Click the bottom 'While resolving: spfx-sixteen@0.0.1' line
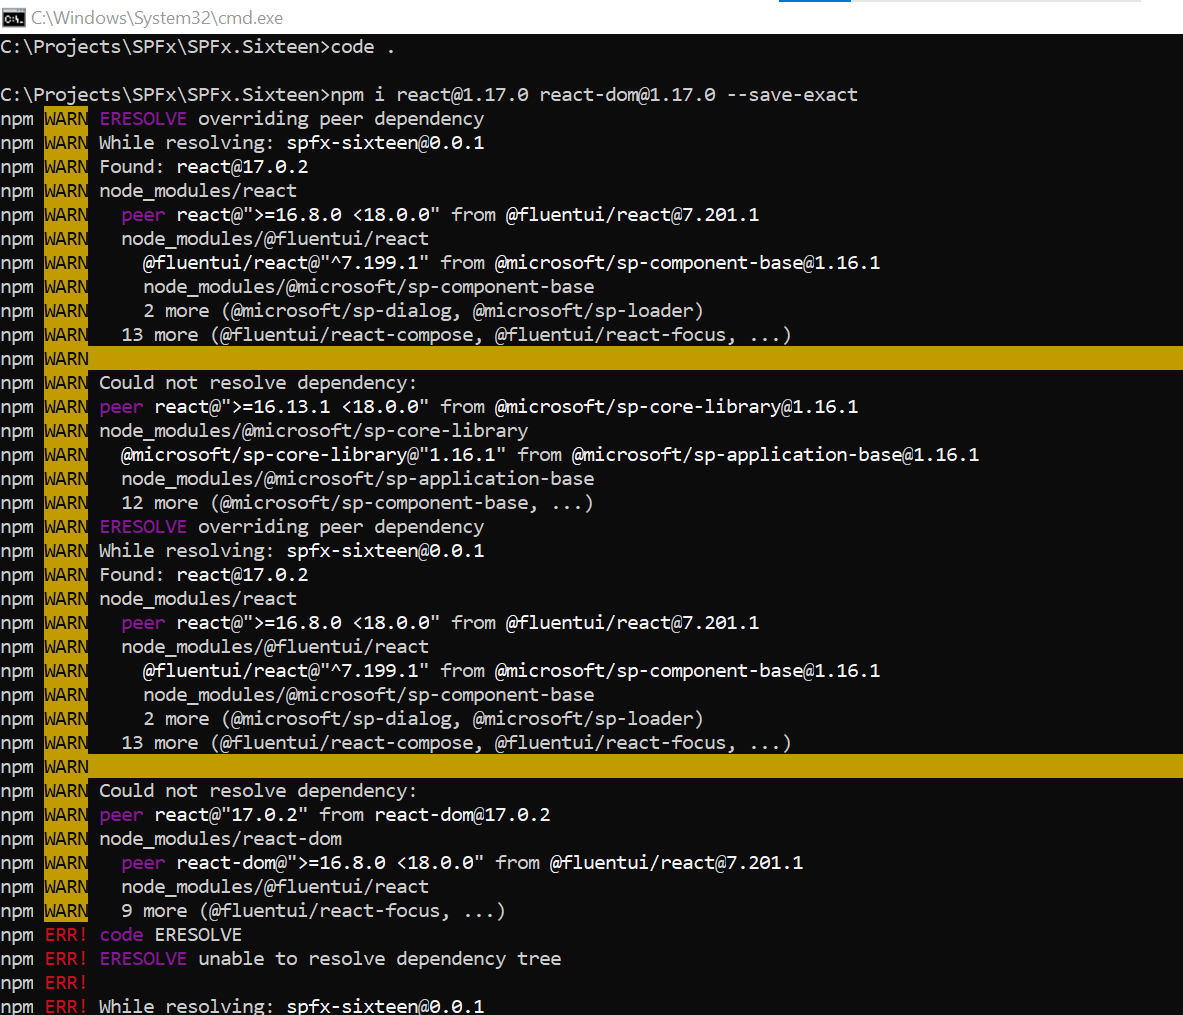 coord(290,1006)
